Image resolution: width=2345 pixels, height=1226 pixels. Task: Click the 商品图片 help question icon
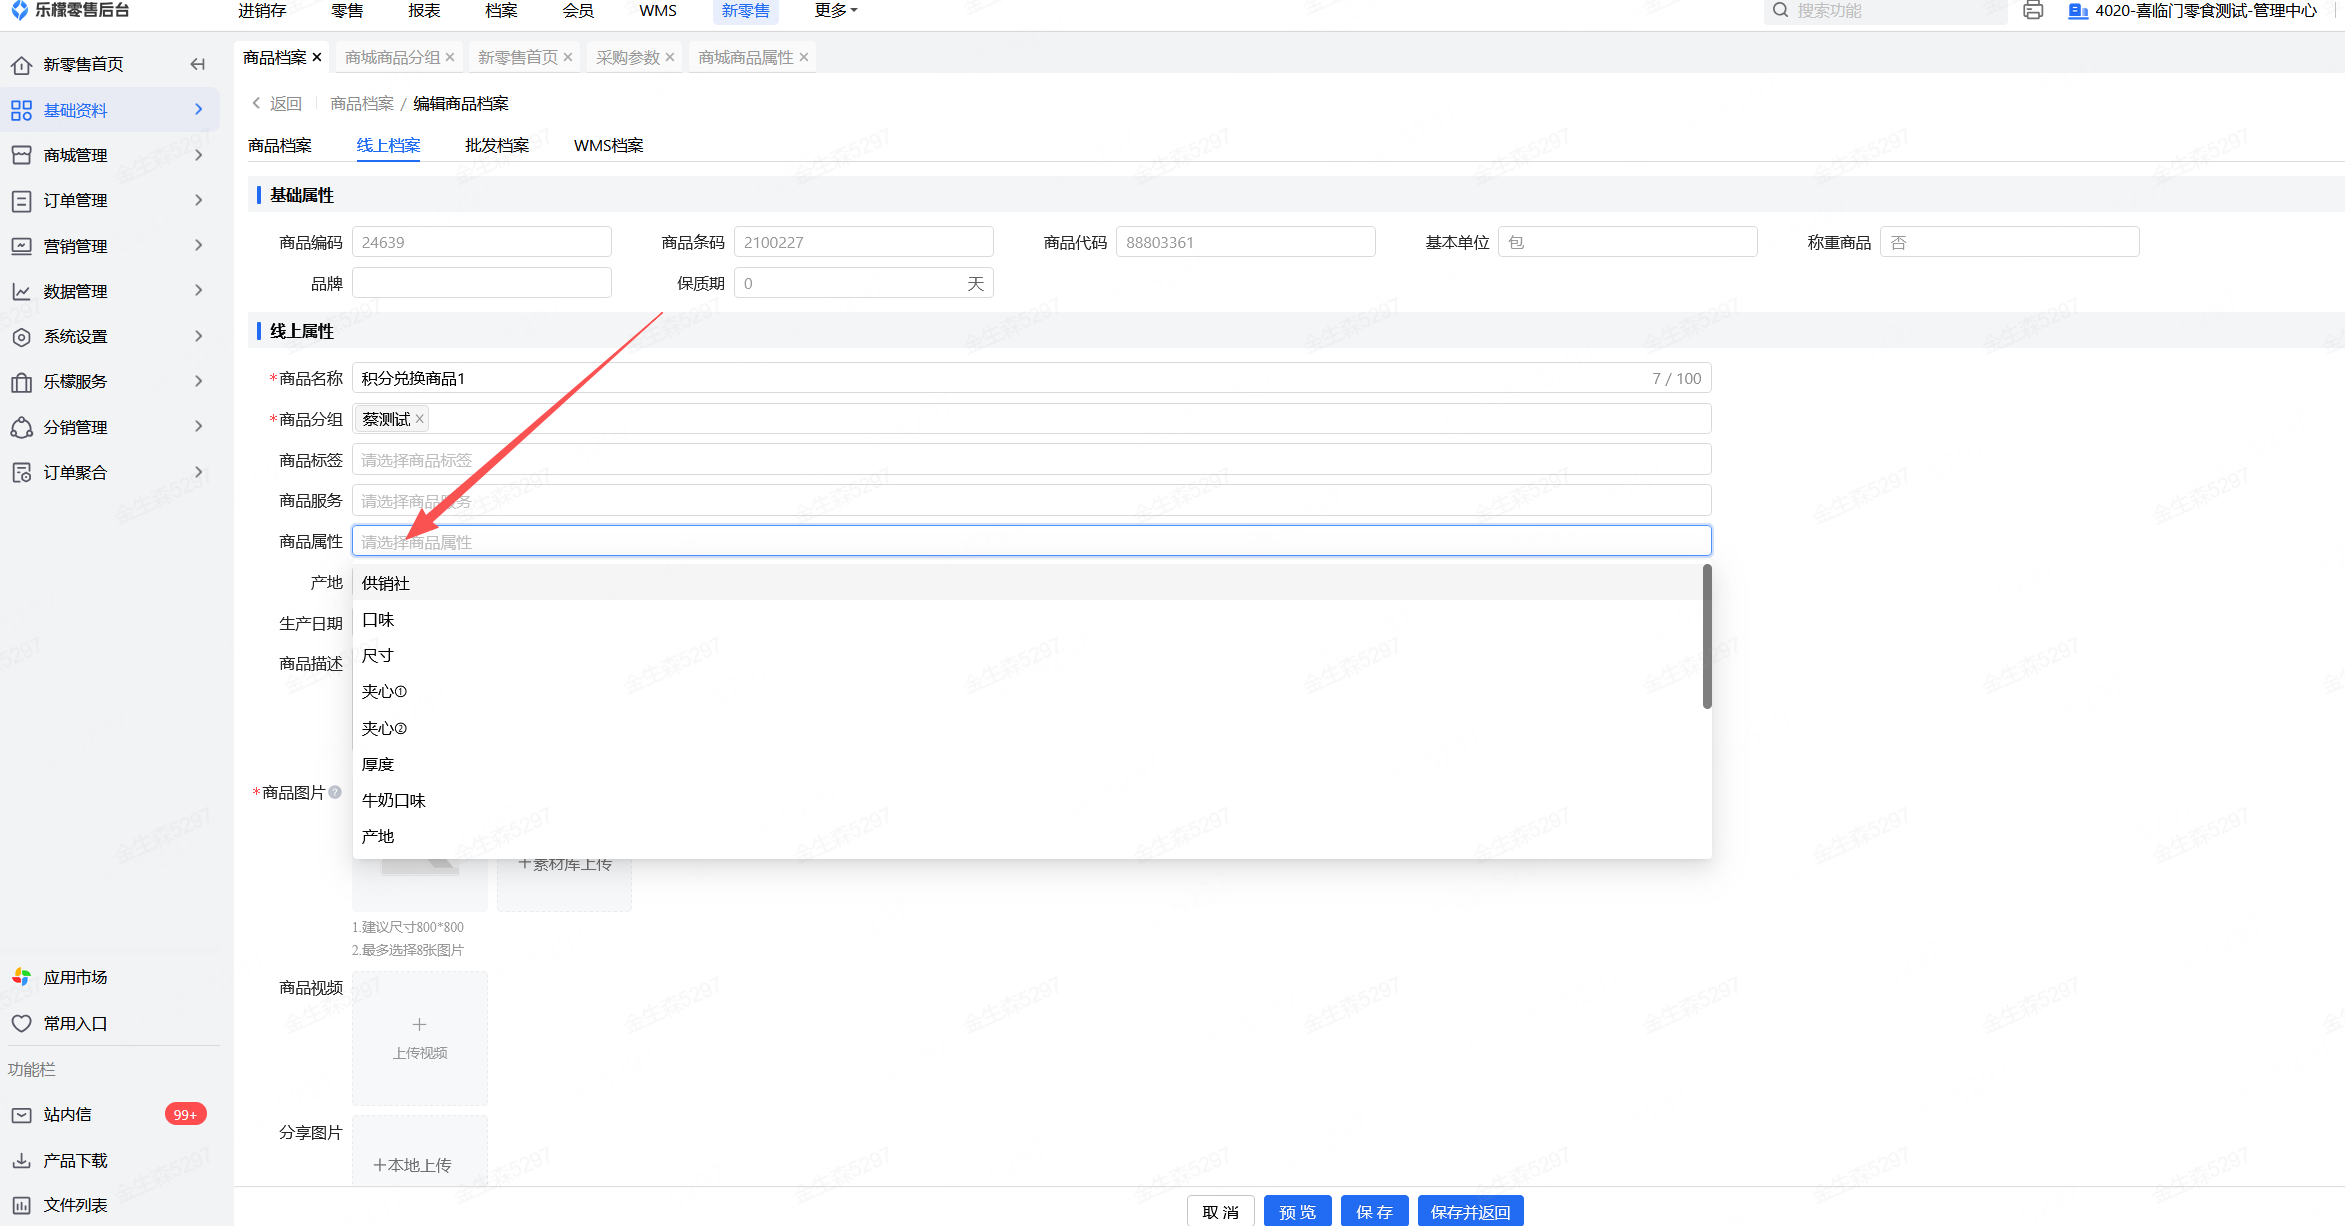[x=335, y=792]
